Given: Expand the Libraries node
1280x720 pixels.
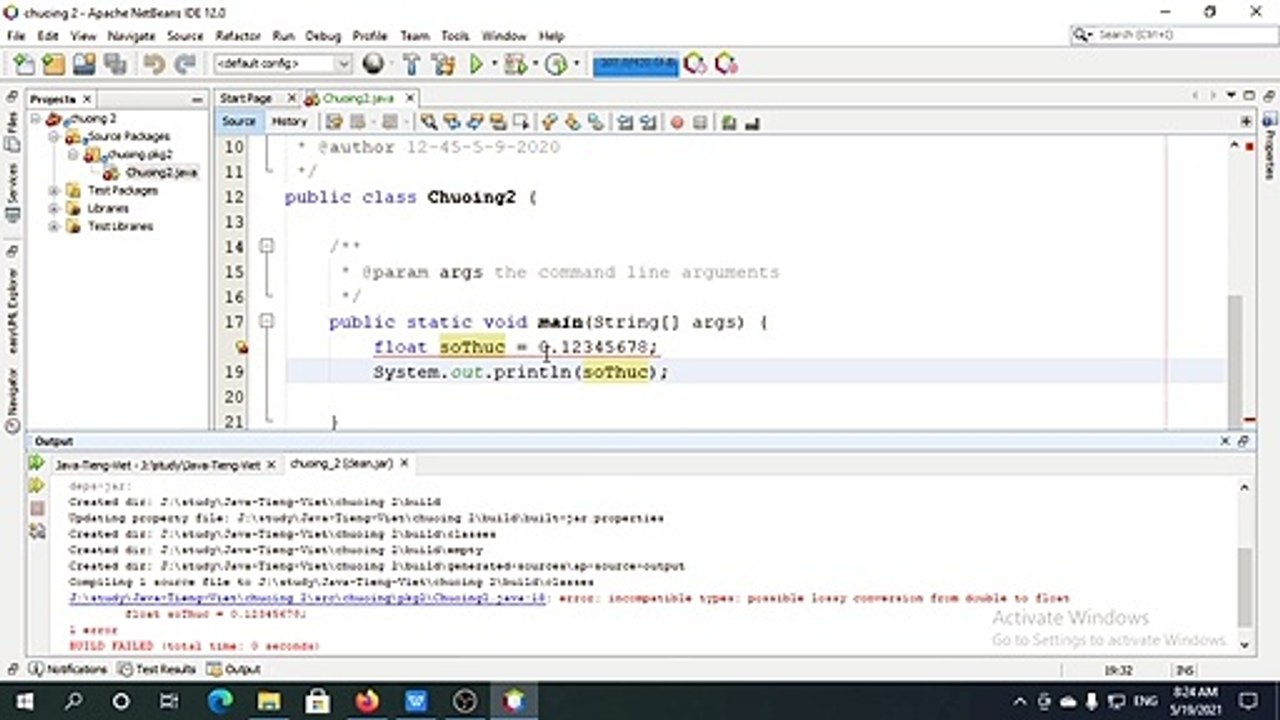Looking at the screenshot, I should pyautogui.click(x=54, y=208).
